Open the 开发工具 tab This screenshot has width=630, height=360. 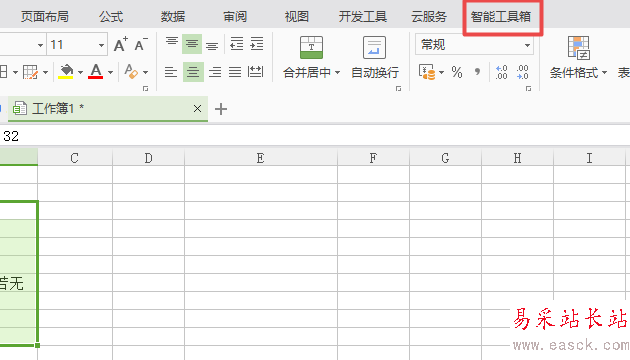[x=362, y=16]
